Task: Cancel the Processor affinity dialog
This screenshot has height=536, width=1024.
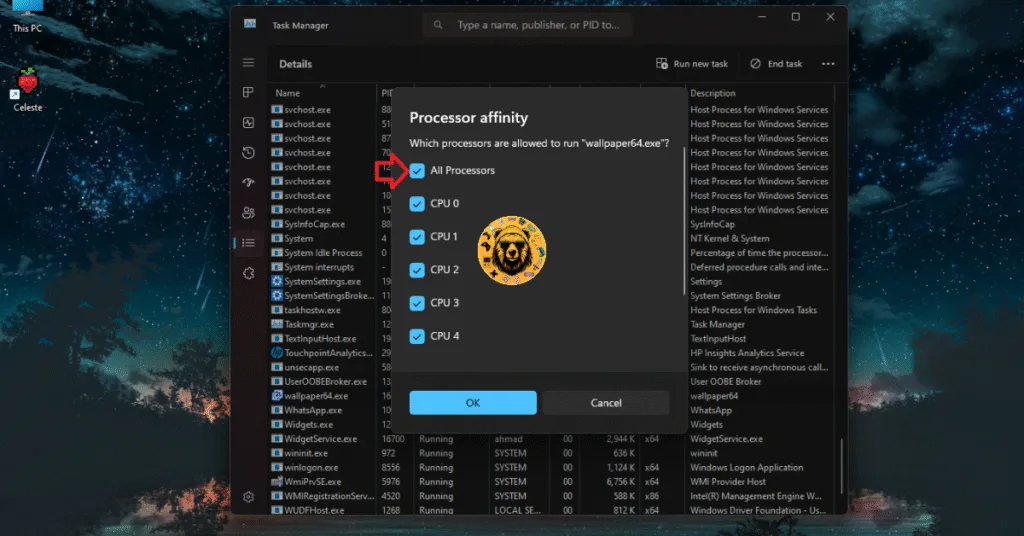Action: [606, 403]
